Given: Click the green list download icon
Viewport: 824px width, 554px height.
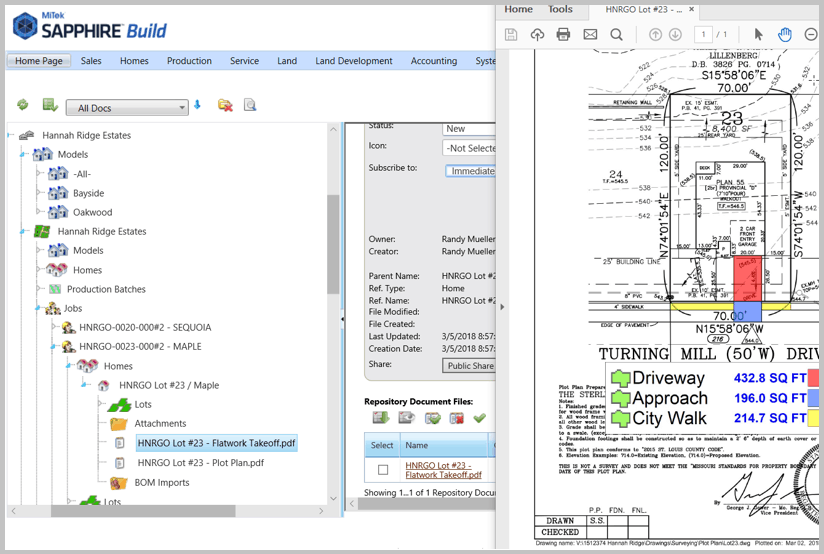Looking at the screenshot, I should [x=50, y=105].
